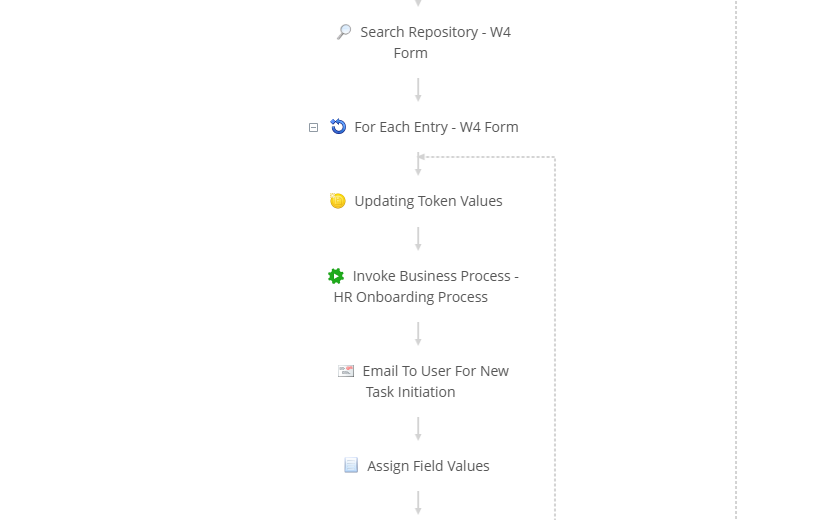The width and height of the screenshot is (816, 520).
Task: Click the Search Repository magnifier icon
Action: pos(344,32)
